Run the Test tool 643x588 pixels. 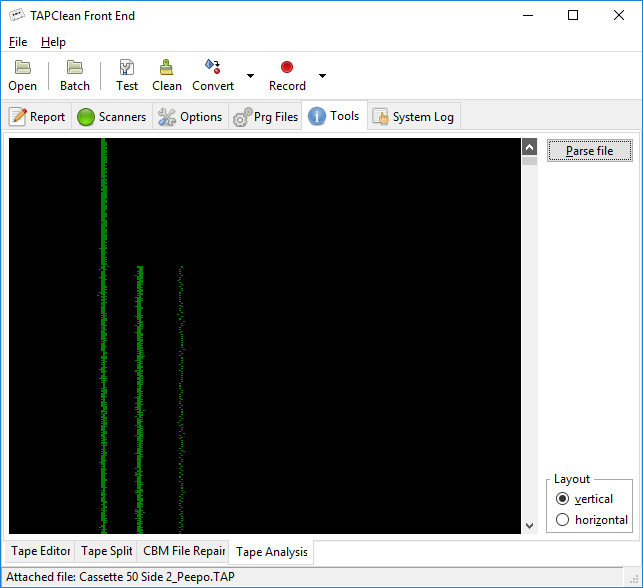(127, 76)
